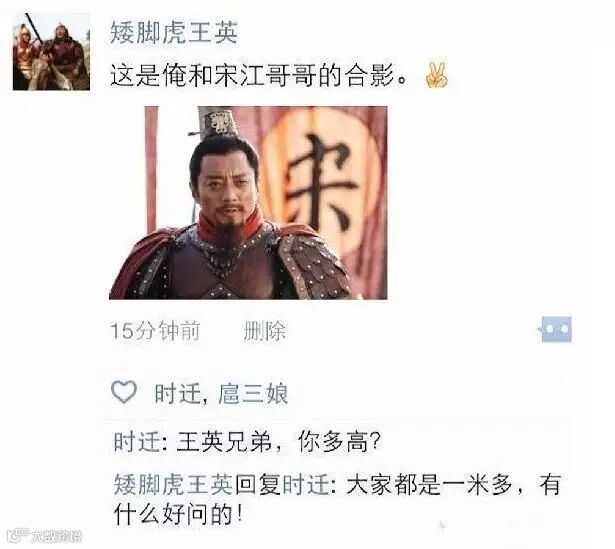Select the reply text 大家都是一米多
Image resolution: width=615 pixels, height=549 pixels.
tap(429, 485)
